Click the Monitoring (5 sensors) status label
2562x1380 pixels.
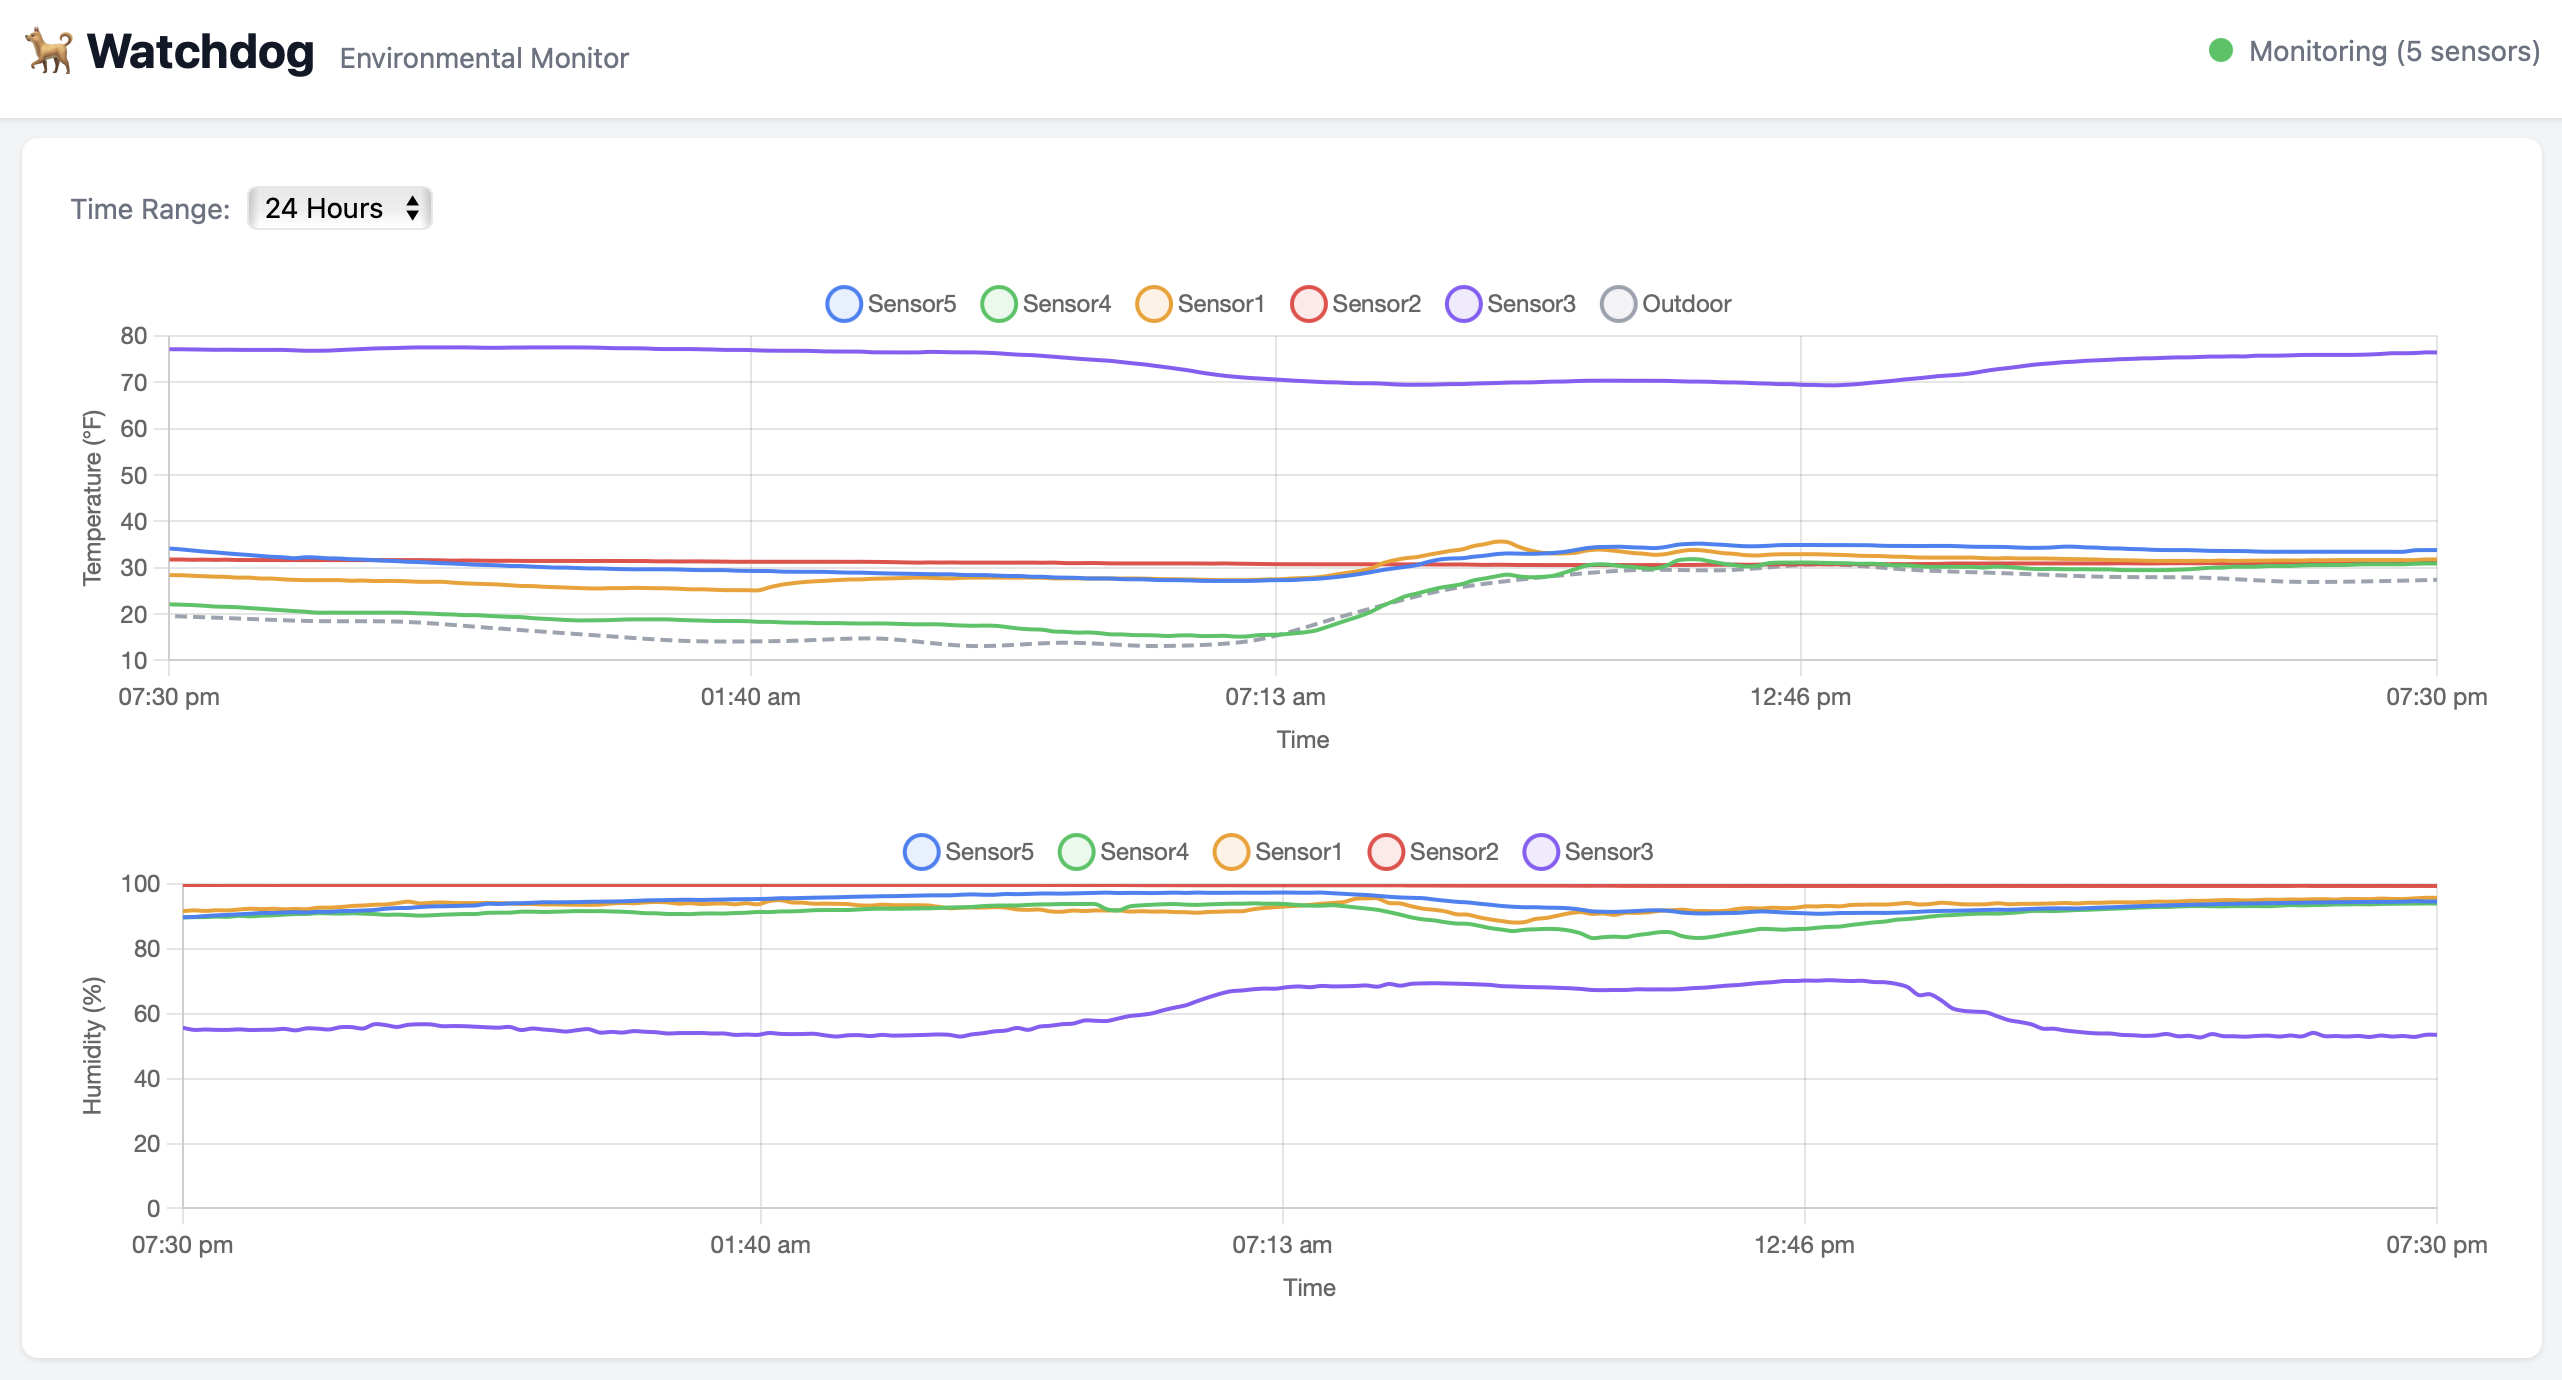[2394, 52]
